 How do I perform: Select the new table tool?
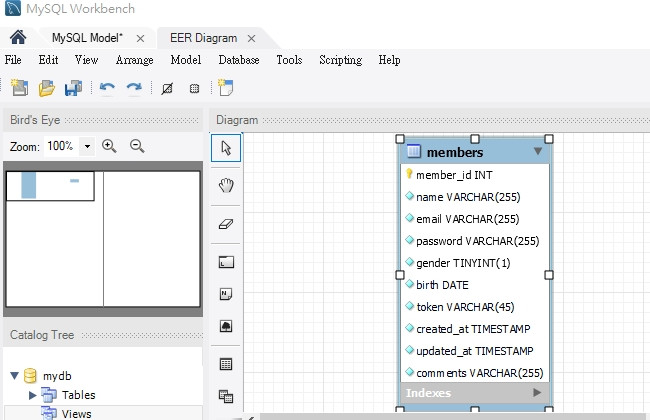[x=226, y=364]
